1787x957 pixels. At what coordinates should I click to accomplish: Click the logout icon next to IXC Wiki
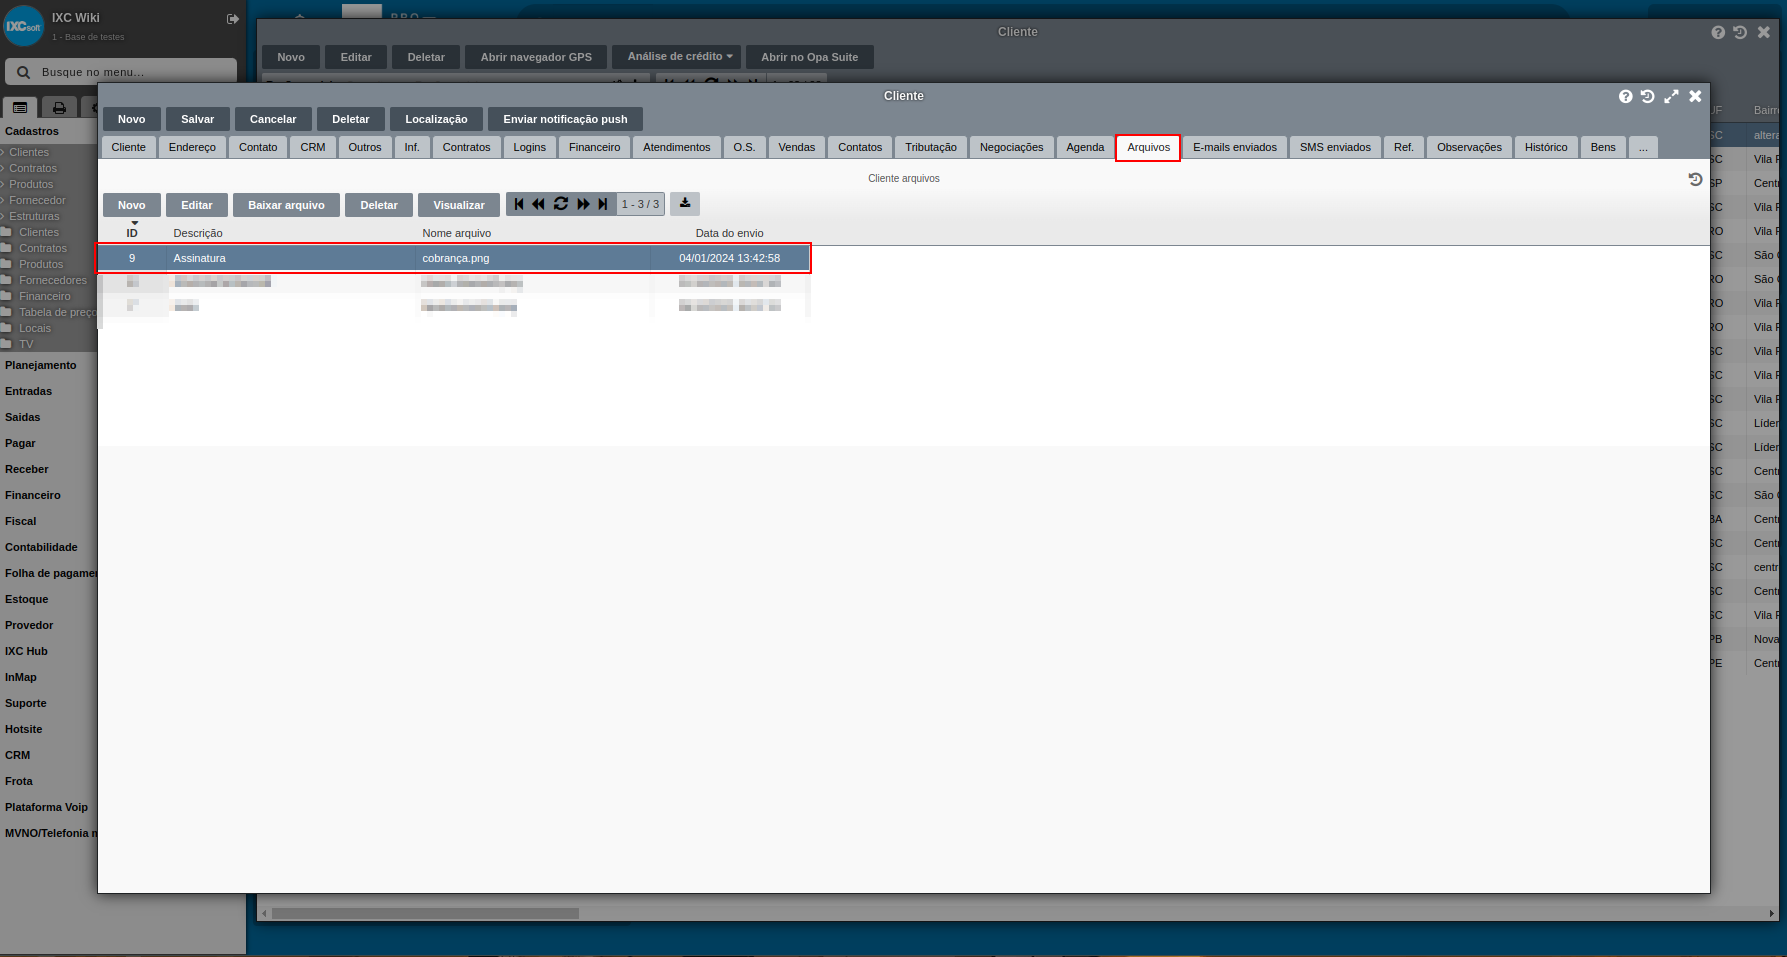[233, 19]
